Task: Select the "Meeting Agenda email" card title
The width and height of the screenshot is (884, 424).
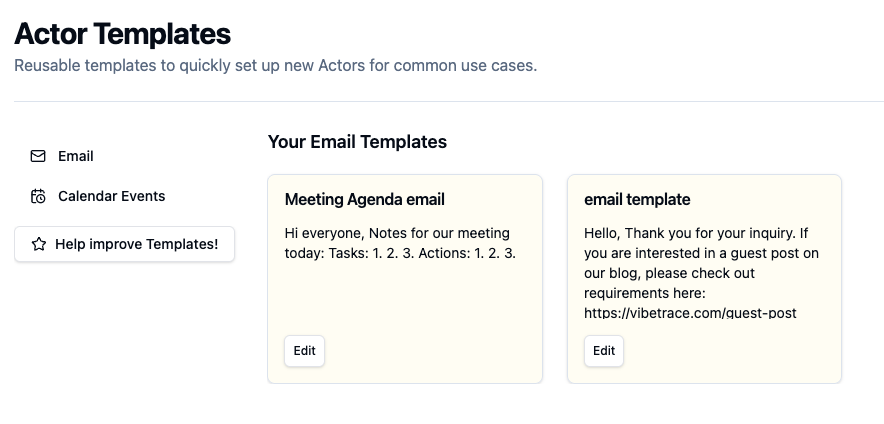Action: coord(364,200)
